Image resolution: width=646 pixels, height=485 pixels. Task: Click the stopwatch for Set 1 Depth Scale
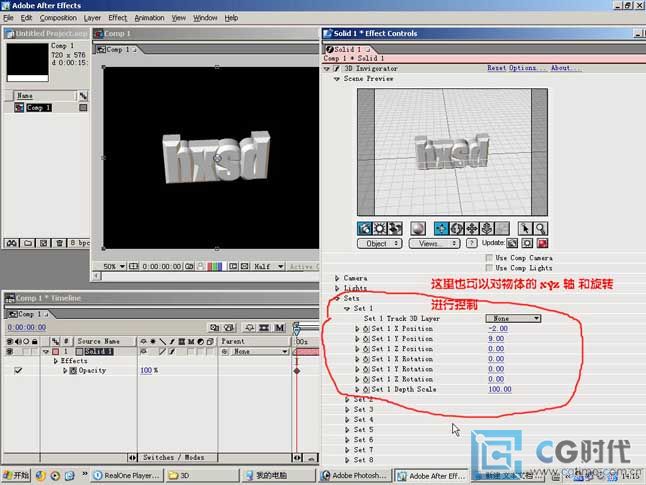[x=366, y=389]
